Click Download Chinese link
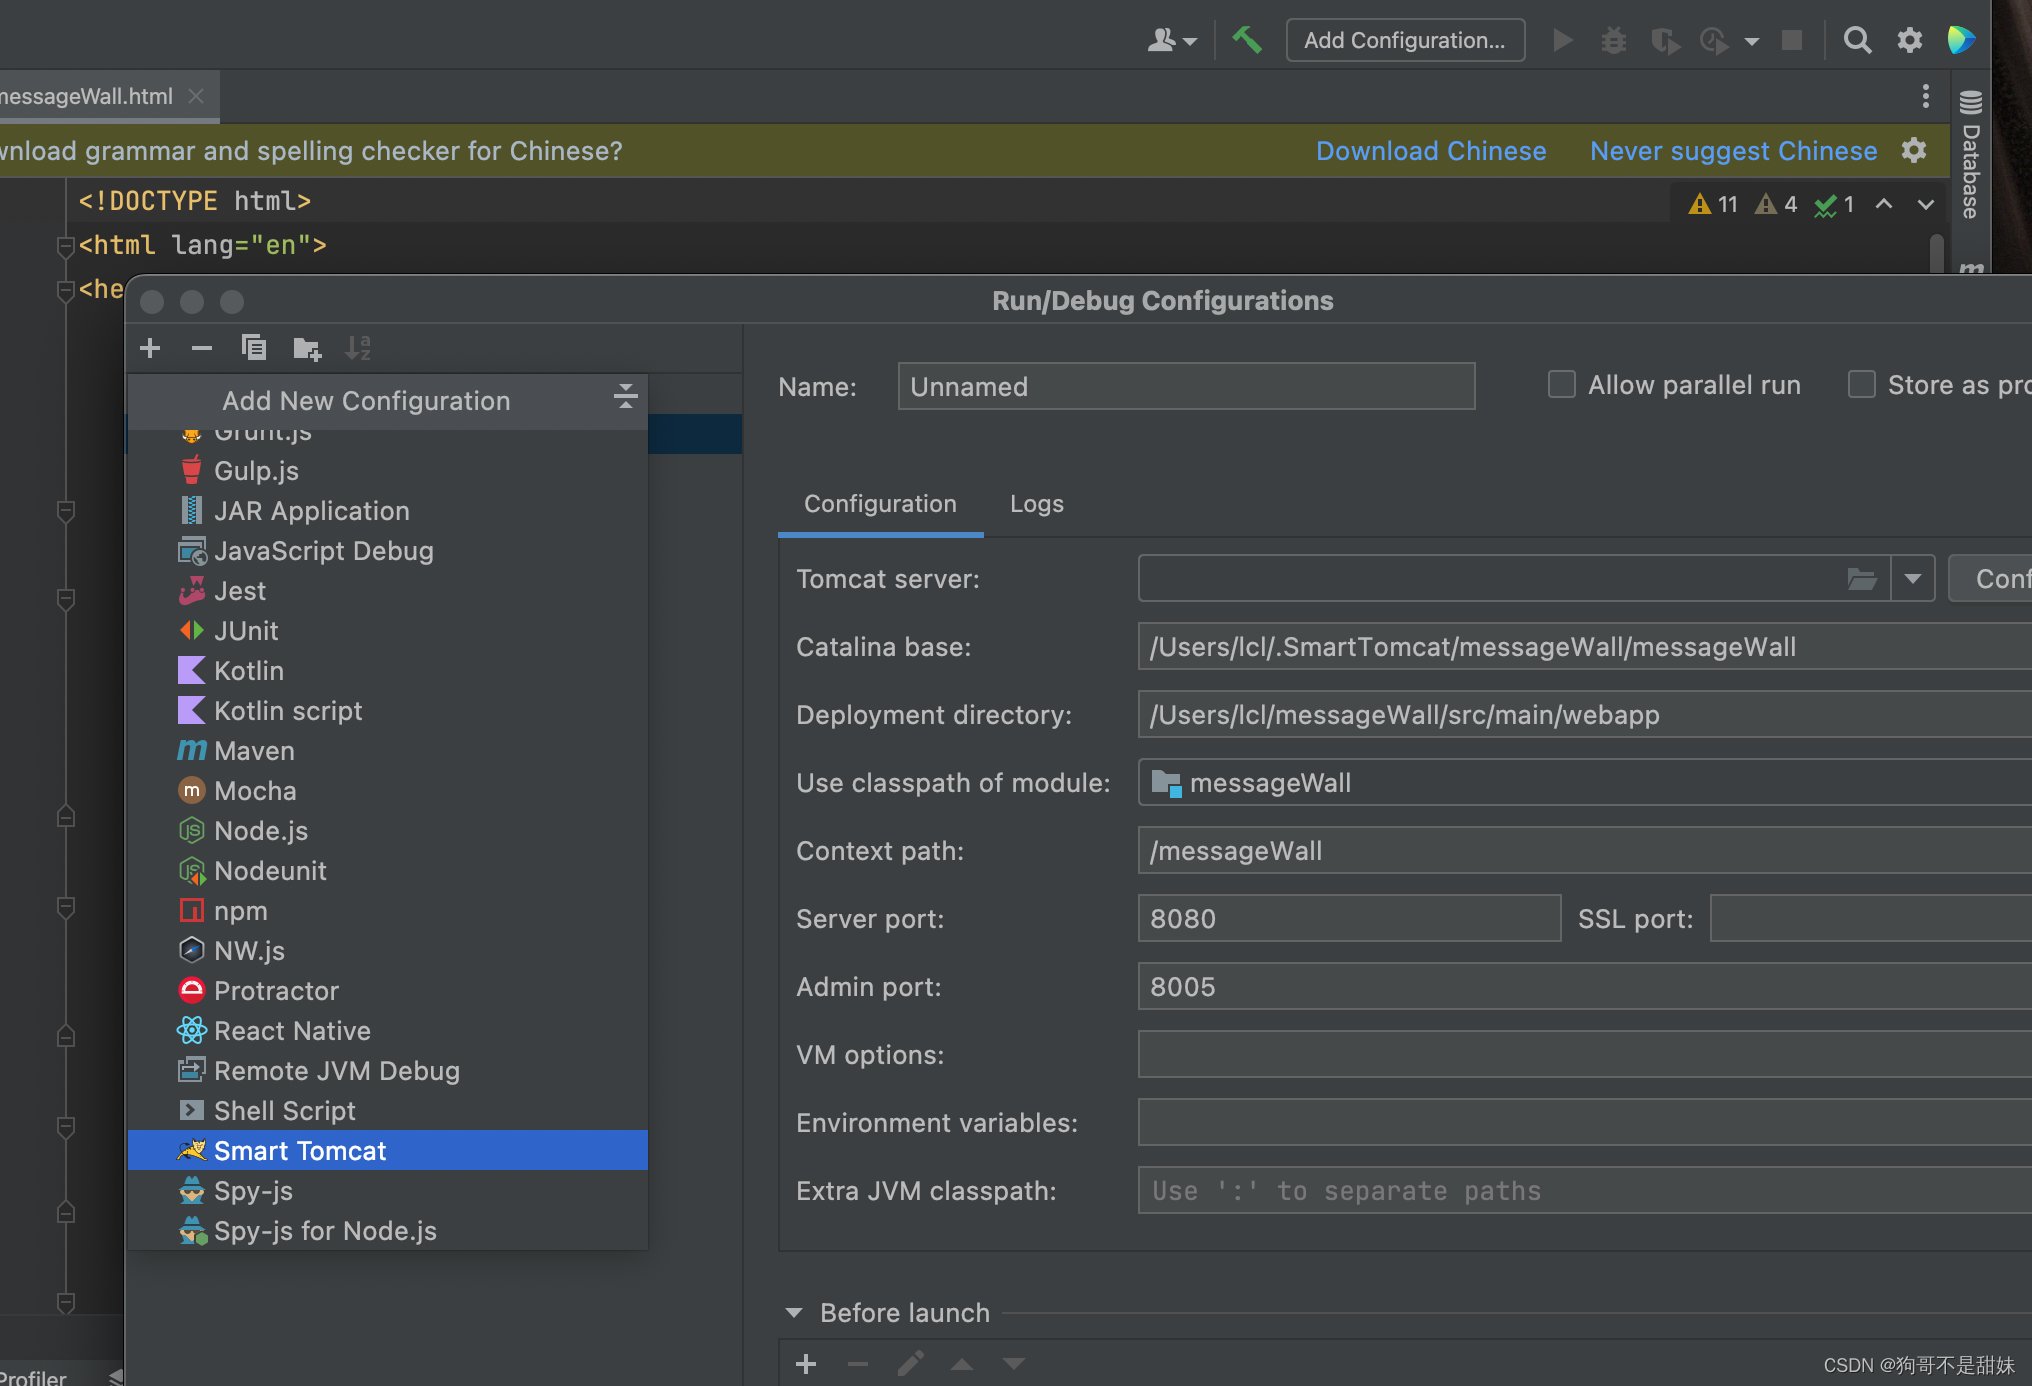Screen dimensions: 2032x1386 pos(1431,151)
